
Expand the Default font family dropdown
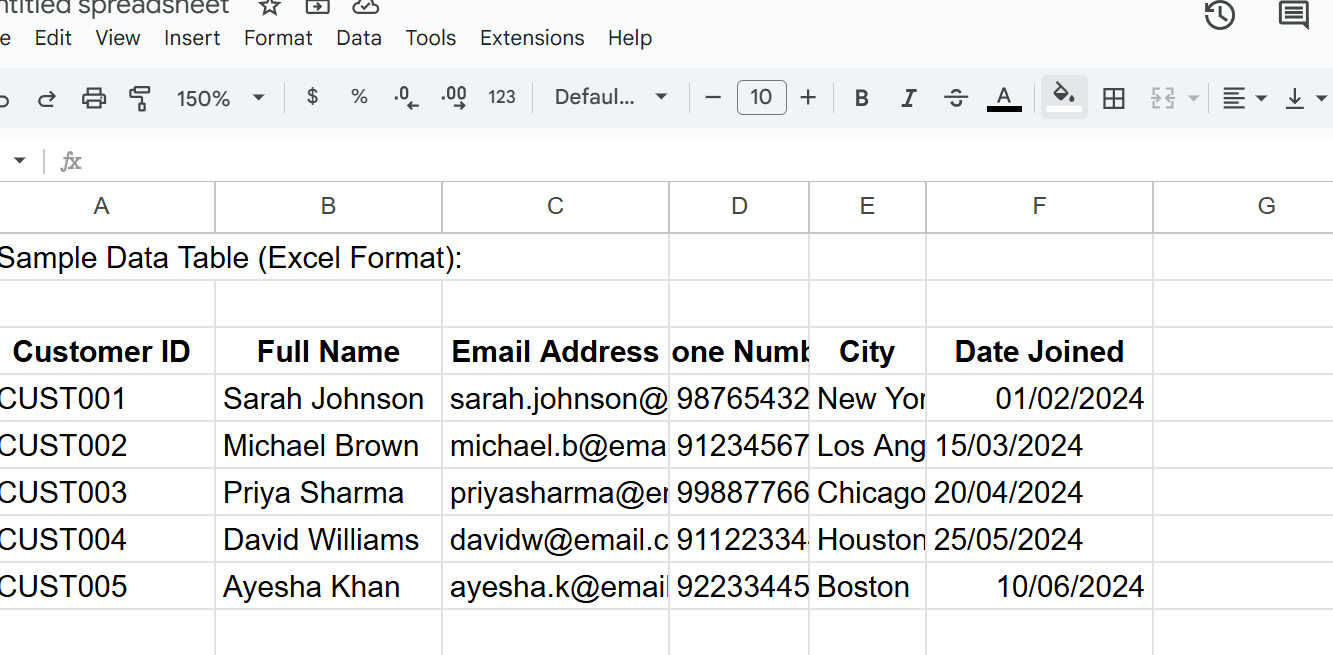pos(611,97)
